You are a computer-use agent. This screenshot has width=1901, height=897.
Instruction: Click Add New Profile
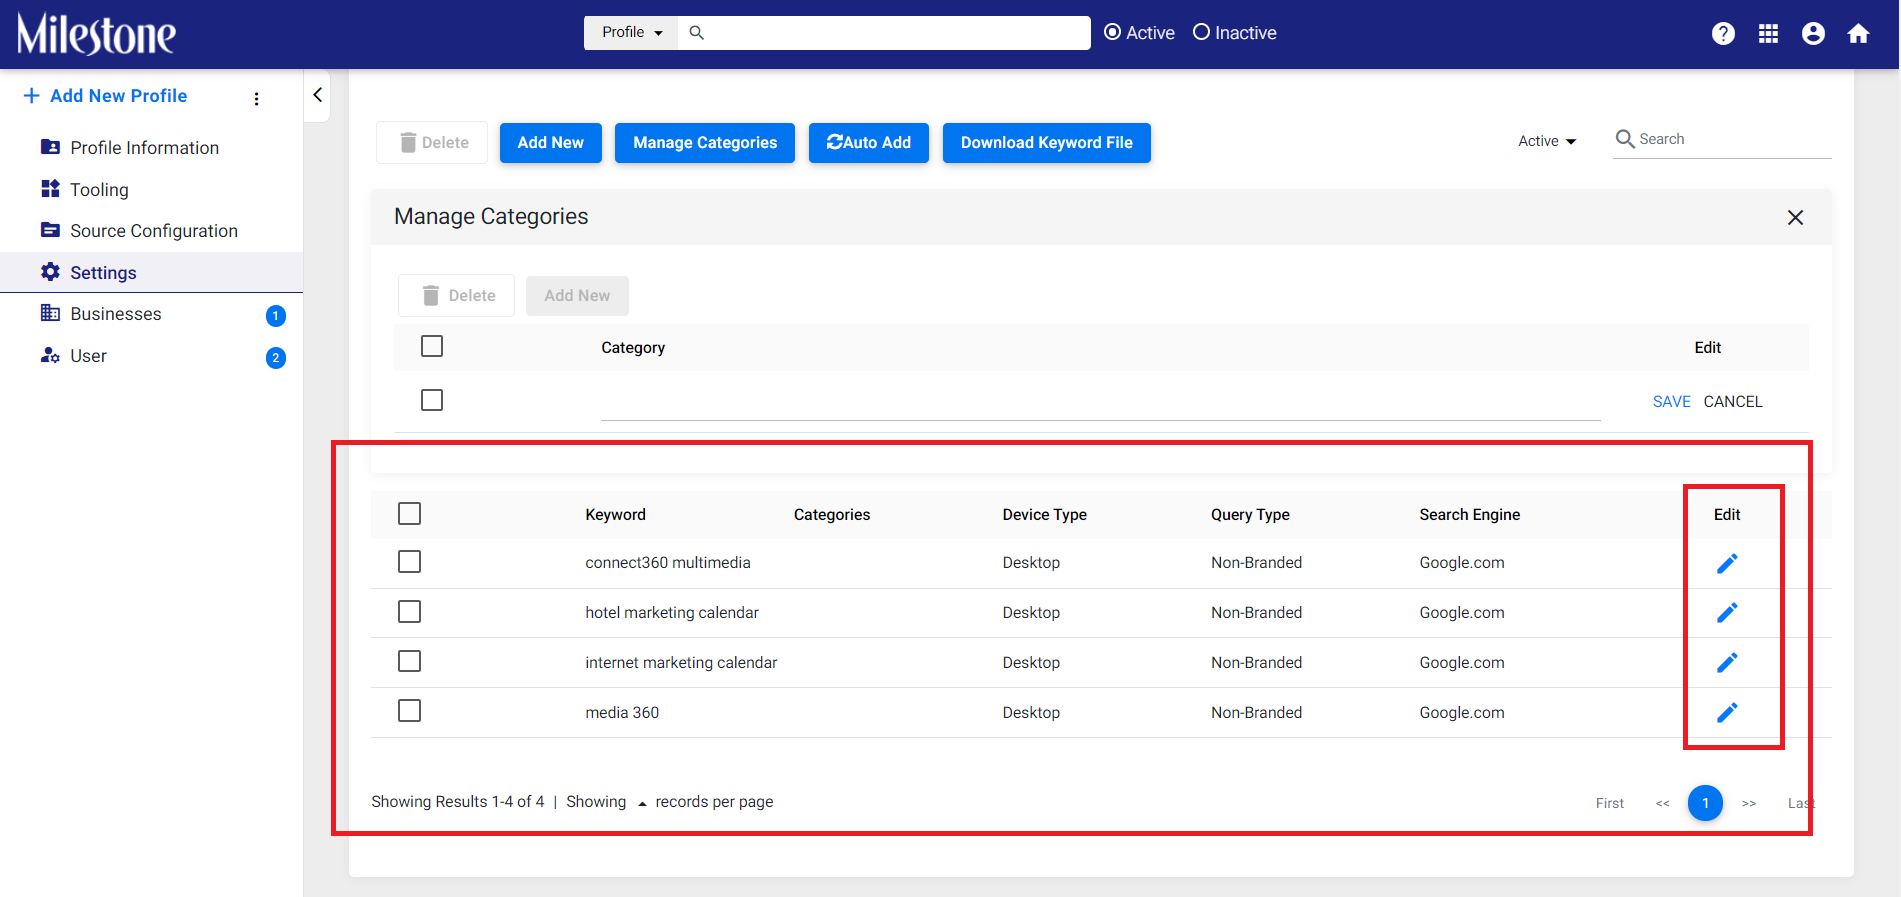[105, 96]
